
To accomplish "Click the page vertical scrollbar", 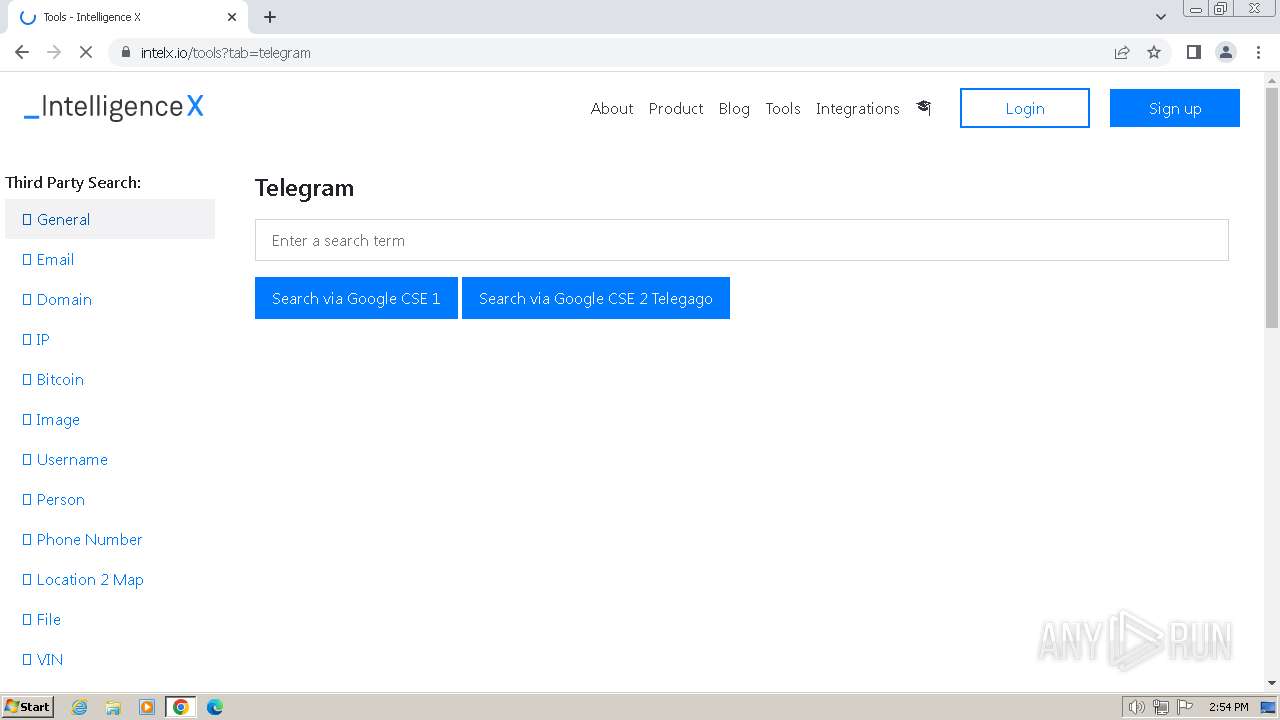I will pyautogui.click(x=1272, y=207).
